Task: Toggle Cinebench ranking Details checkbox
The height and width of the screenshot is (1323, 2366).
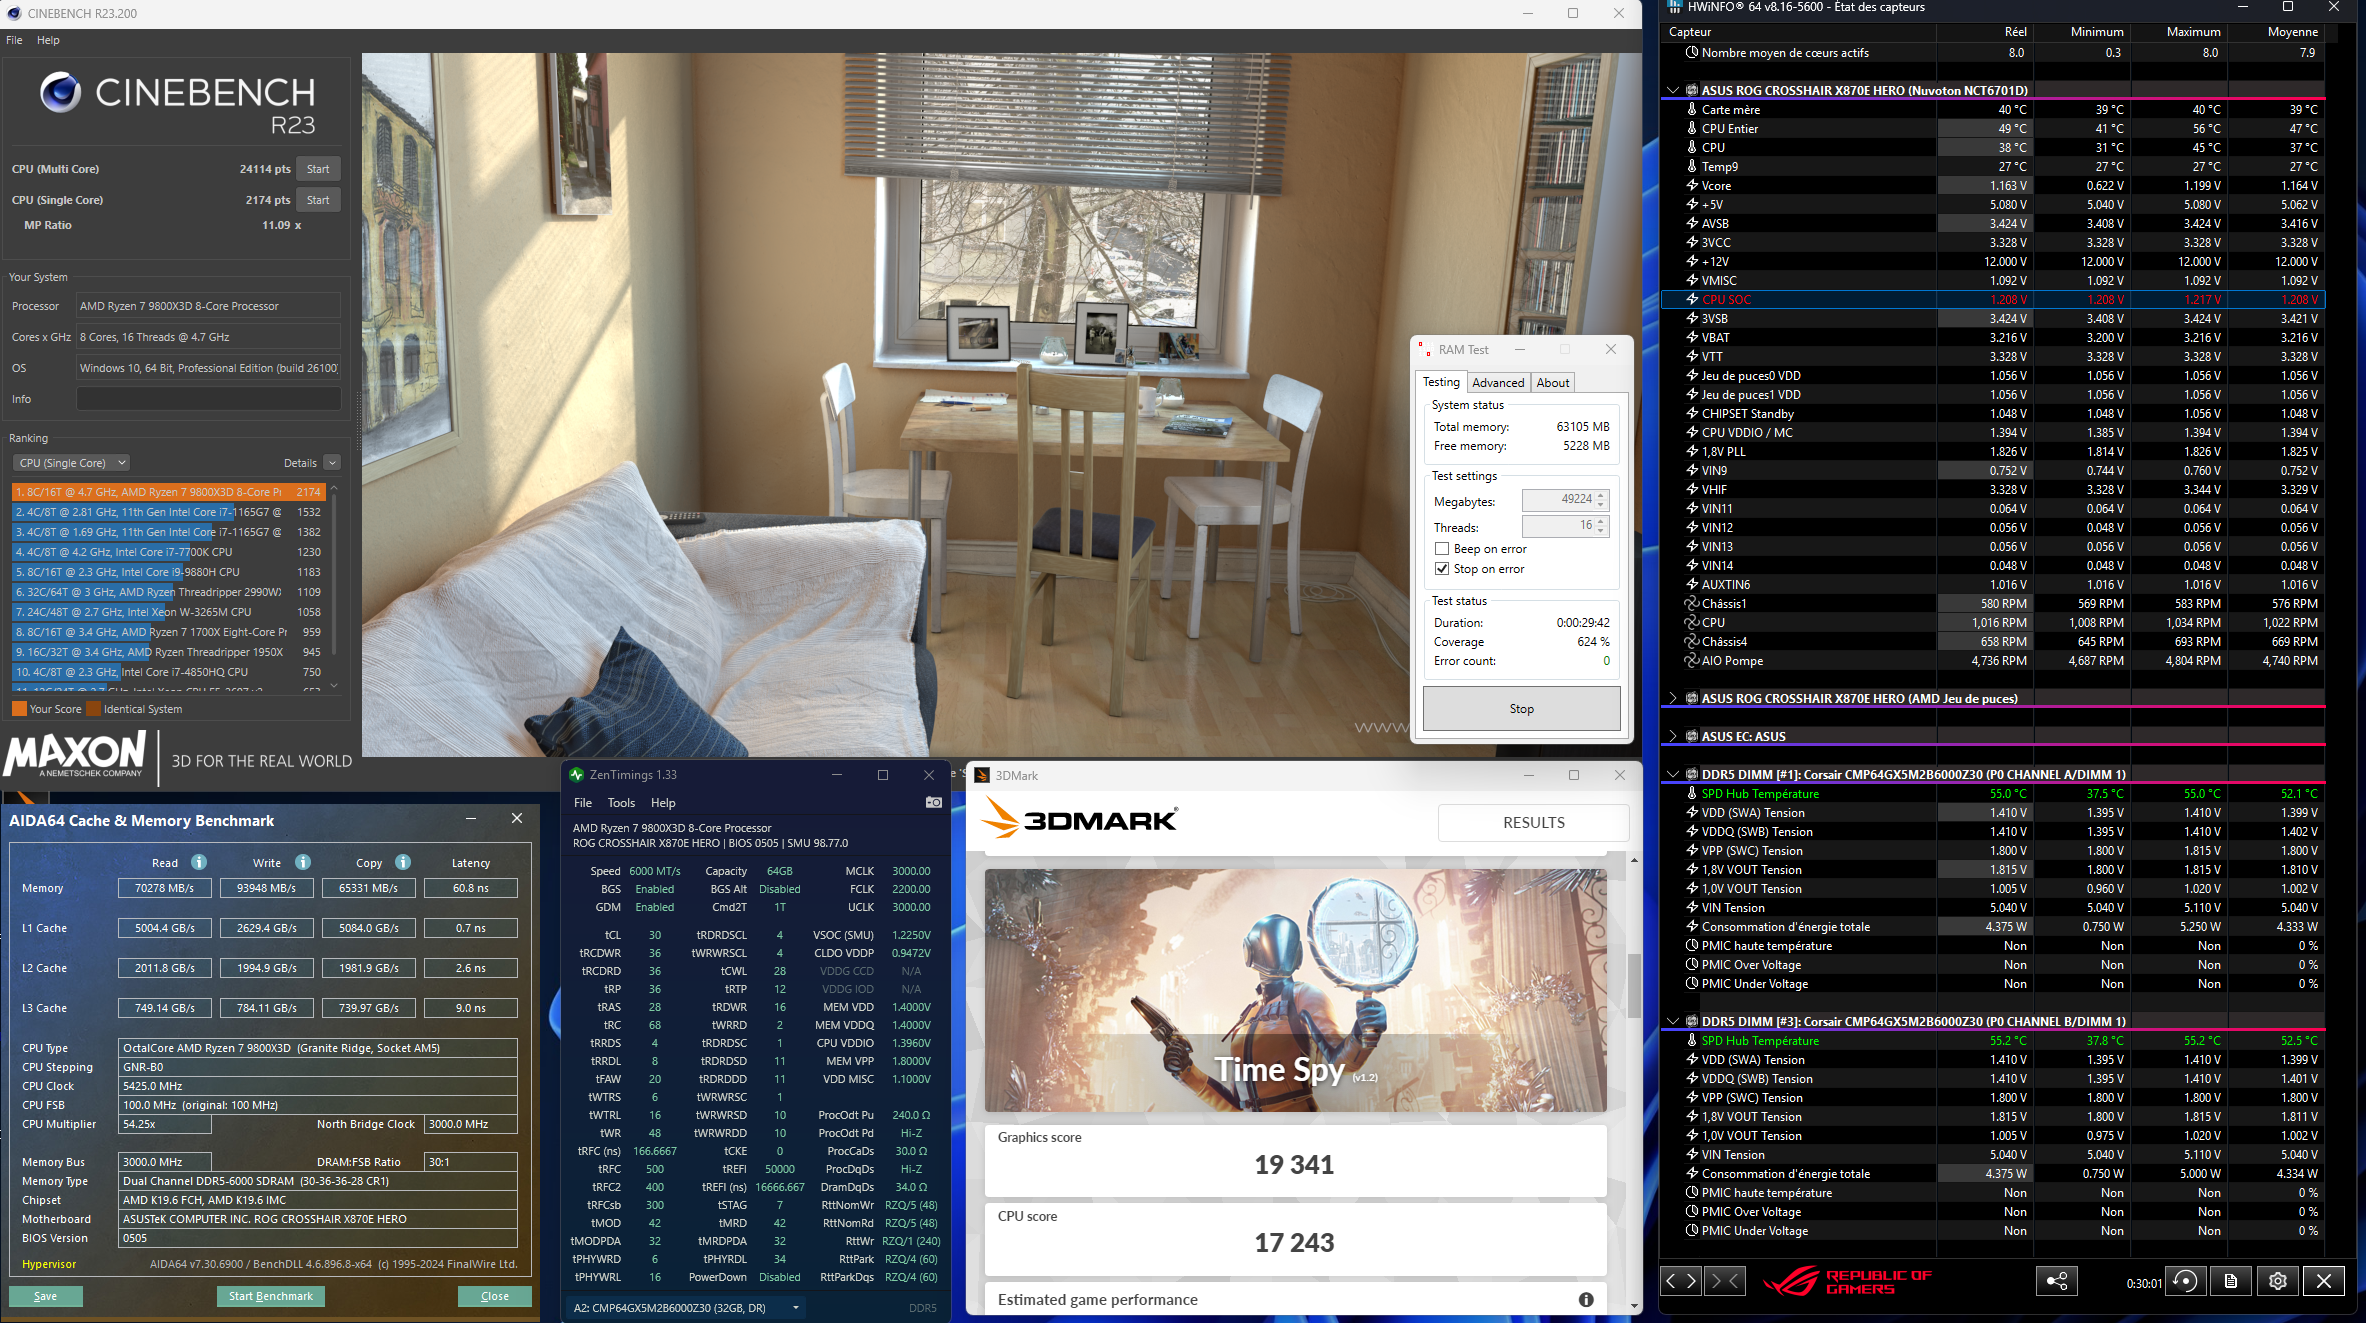Action: (x=332, y=463)
